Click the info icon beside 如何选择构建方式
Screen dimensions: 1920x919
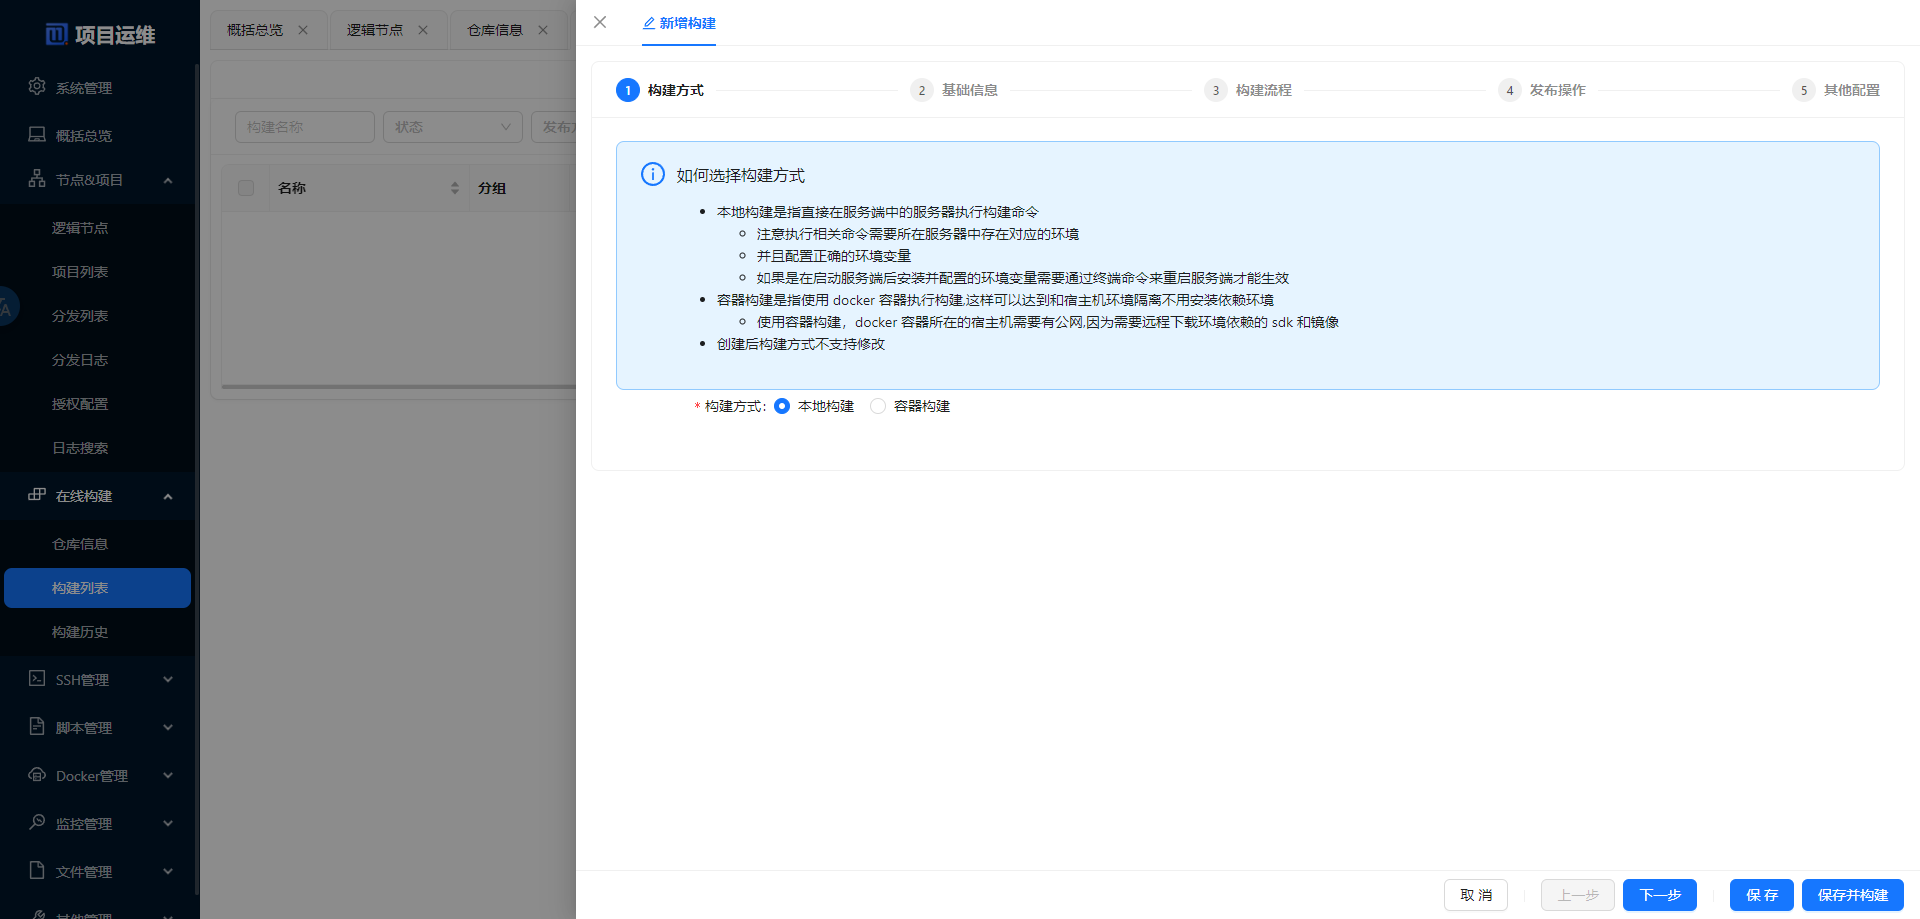653,174
